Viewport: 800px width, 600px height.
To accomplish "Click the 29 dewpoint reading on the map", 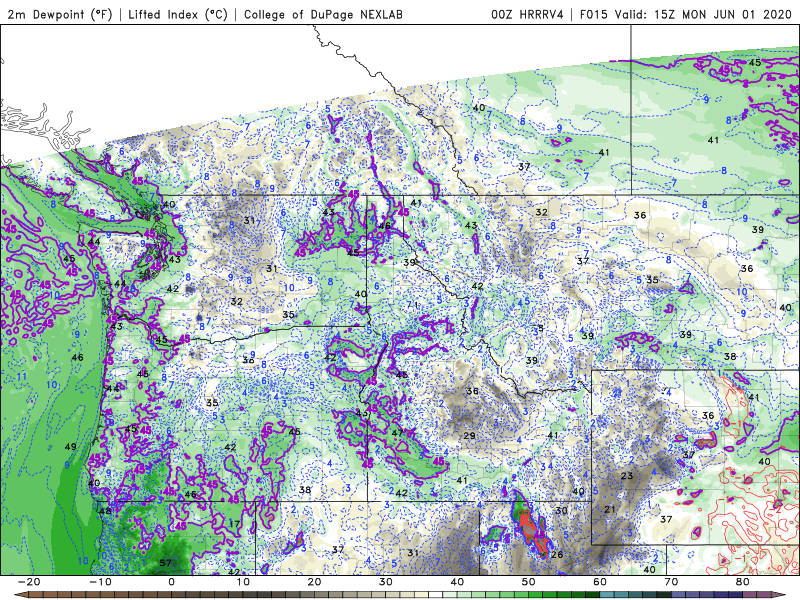I will 469,436.
